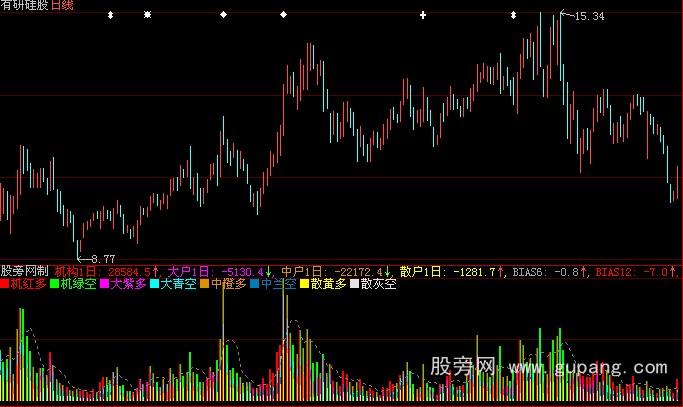Click the white plus marker at chart top
Viewport: 683px width, 407px height.
pyautogui.click(x=423, y=15)
